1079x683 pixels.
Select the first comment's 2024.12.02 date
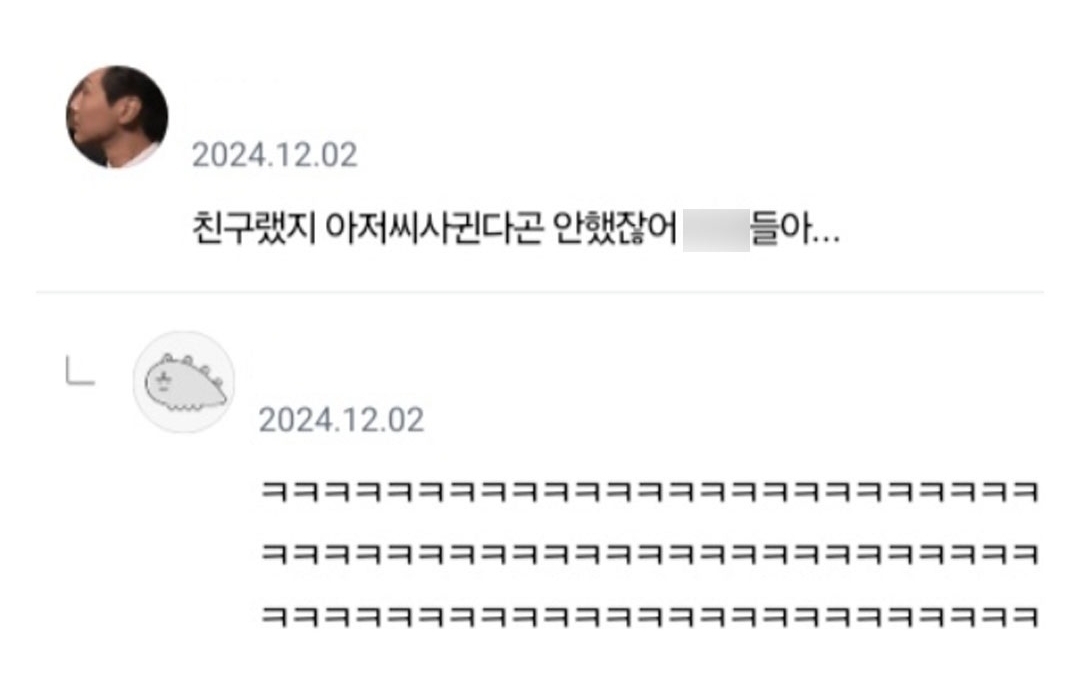275,155
